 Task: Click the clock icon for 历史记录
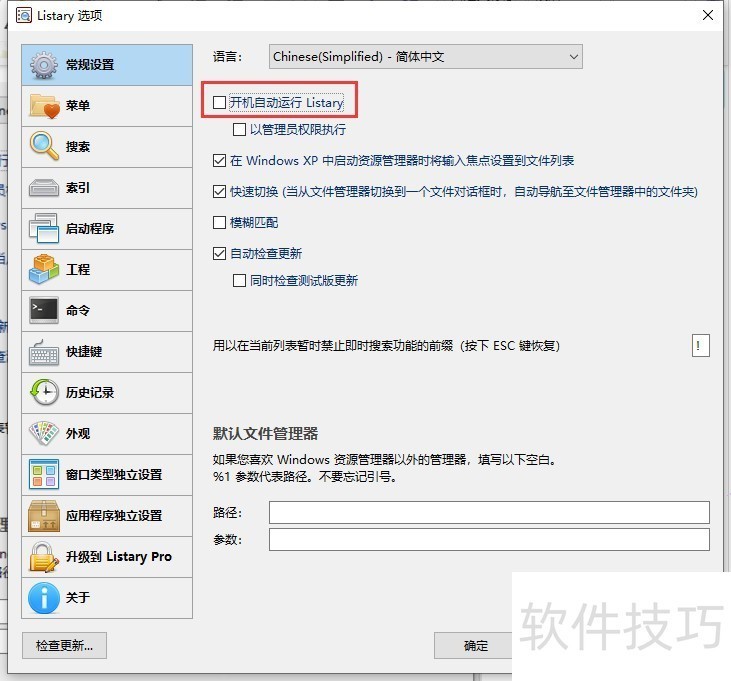44,392
